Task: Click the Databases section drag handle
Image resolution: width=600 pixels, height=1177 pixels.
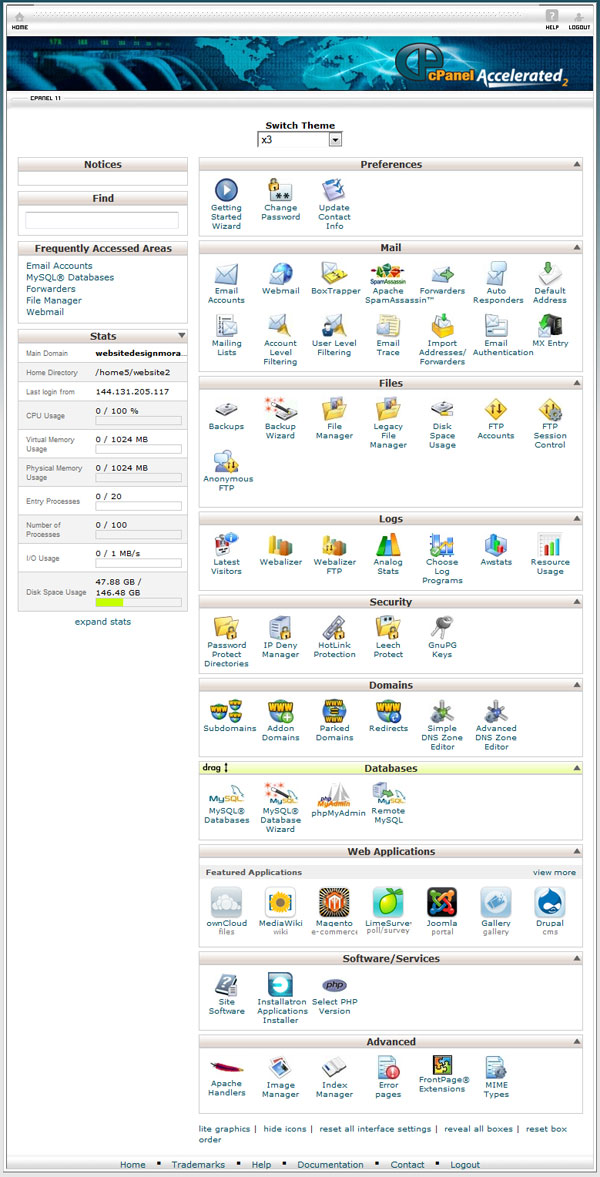Action: [x=216, y=768]
